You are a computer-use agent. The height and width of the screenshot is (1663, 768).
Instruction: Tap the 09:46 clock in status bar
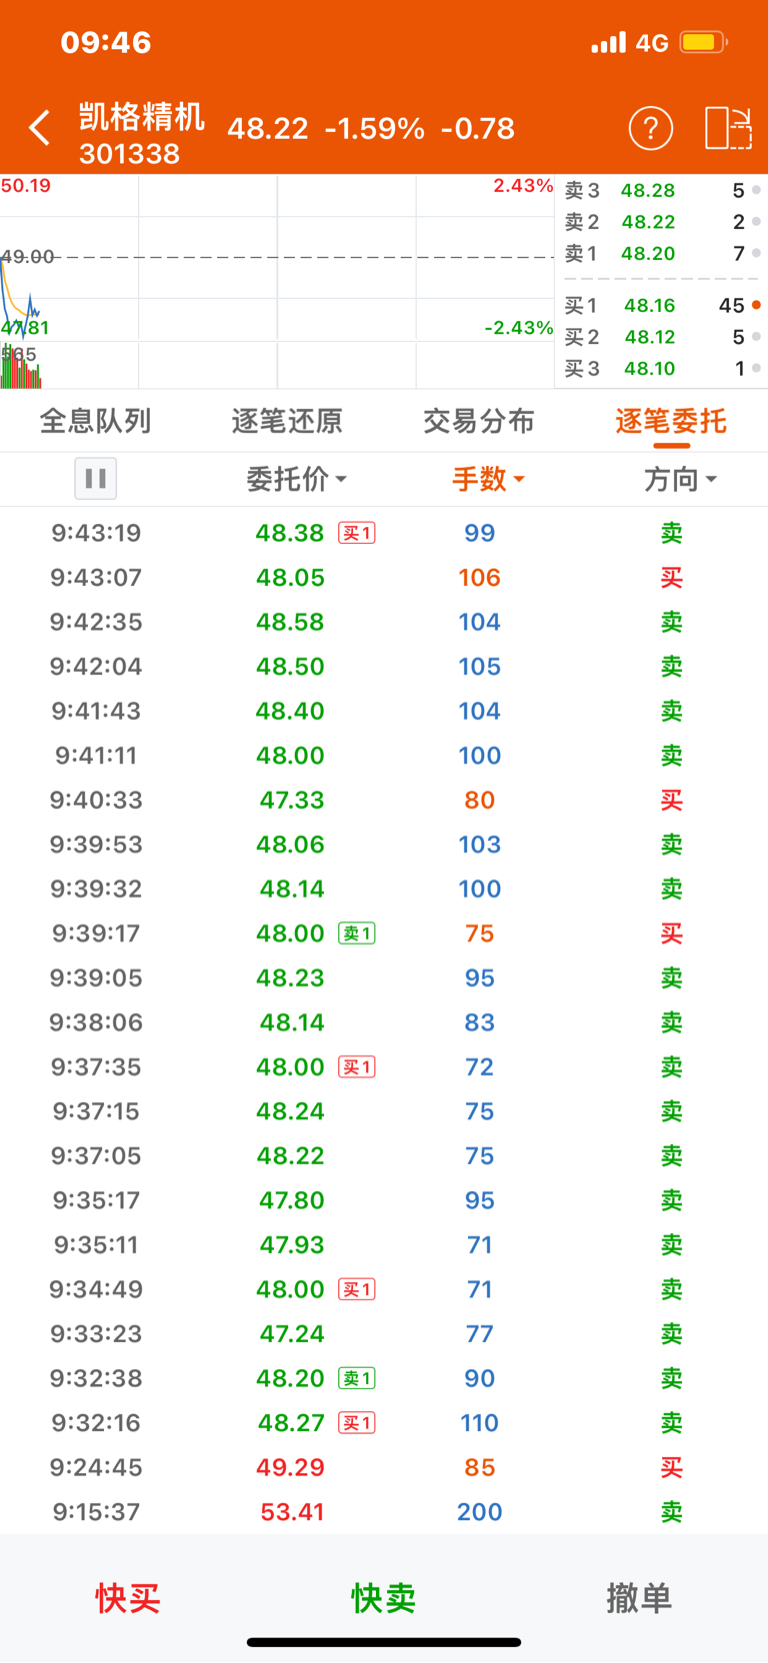[x=106, y=42]
